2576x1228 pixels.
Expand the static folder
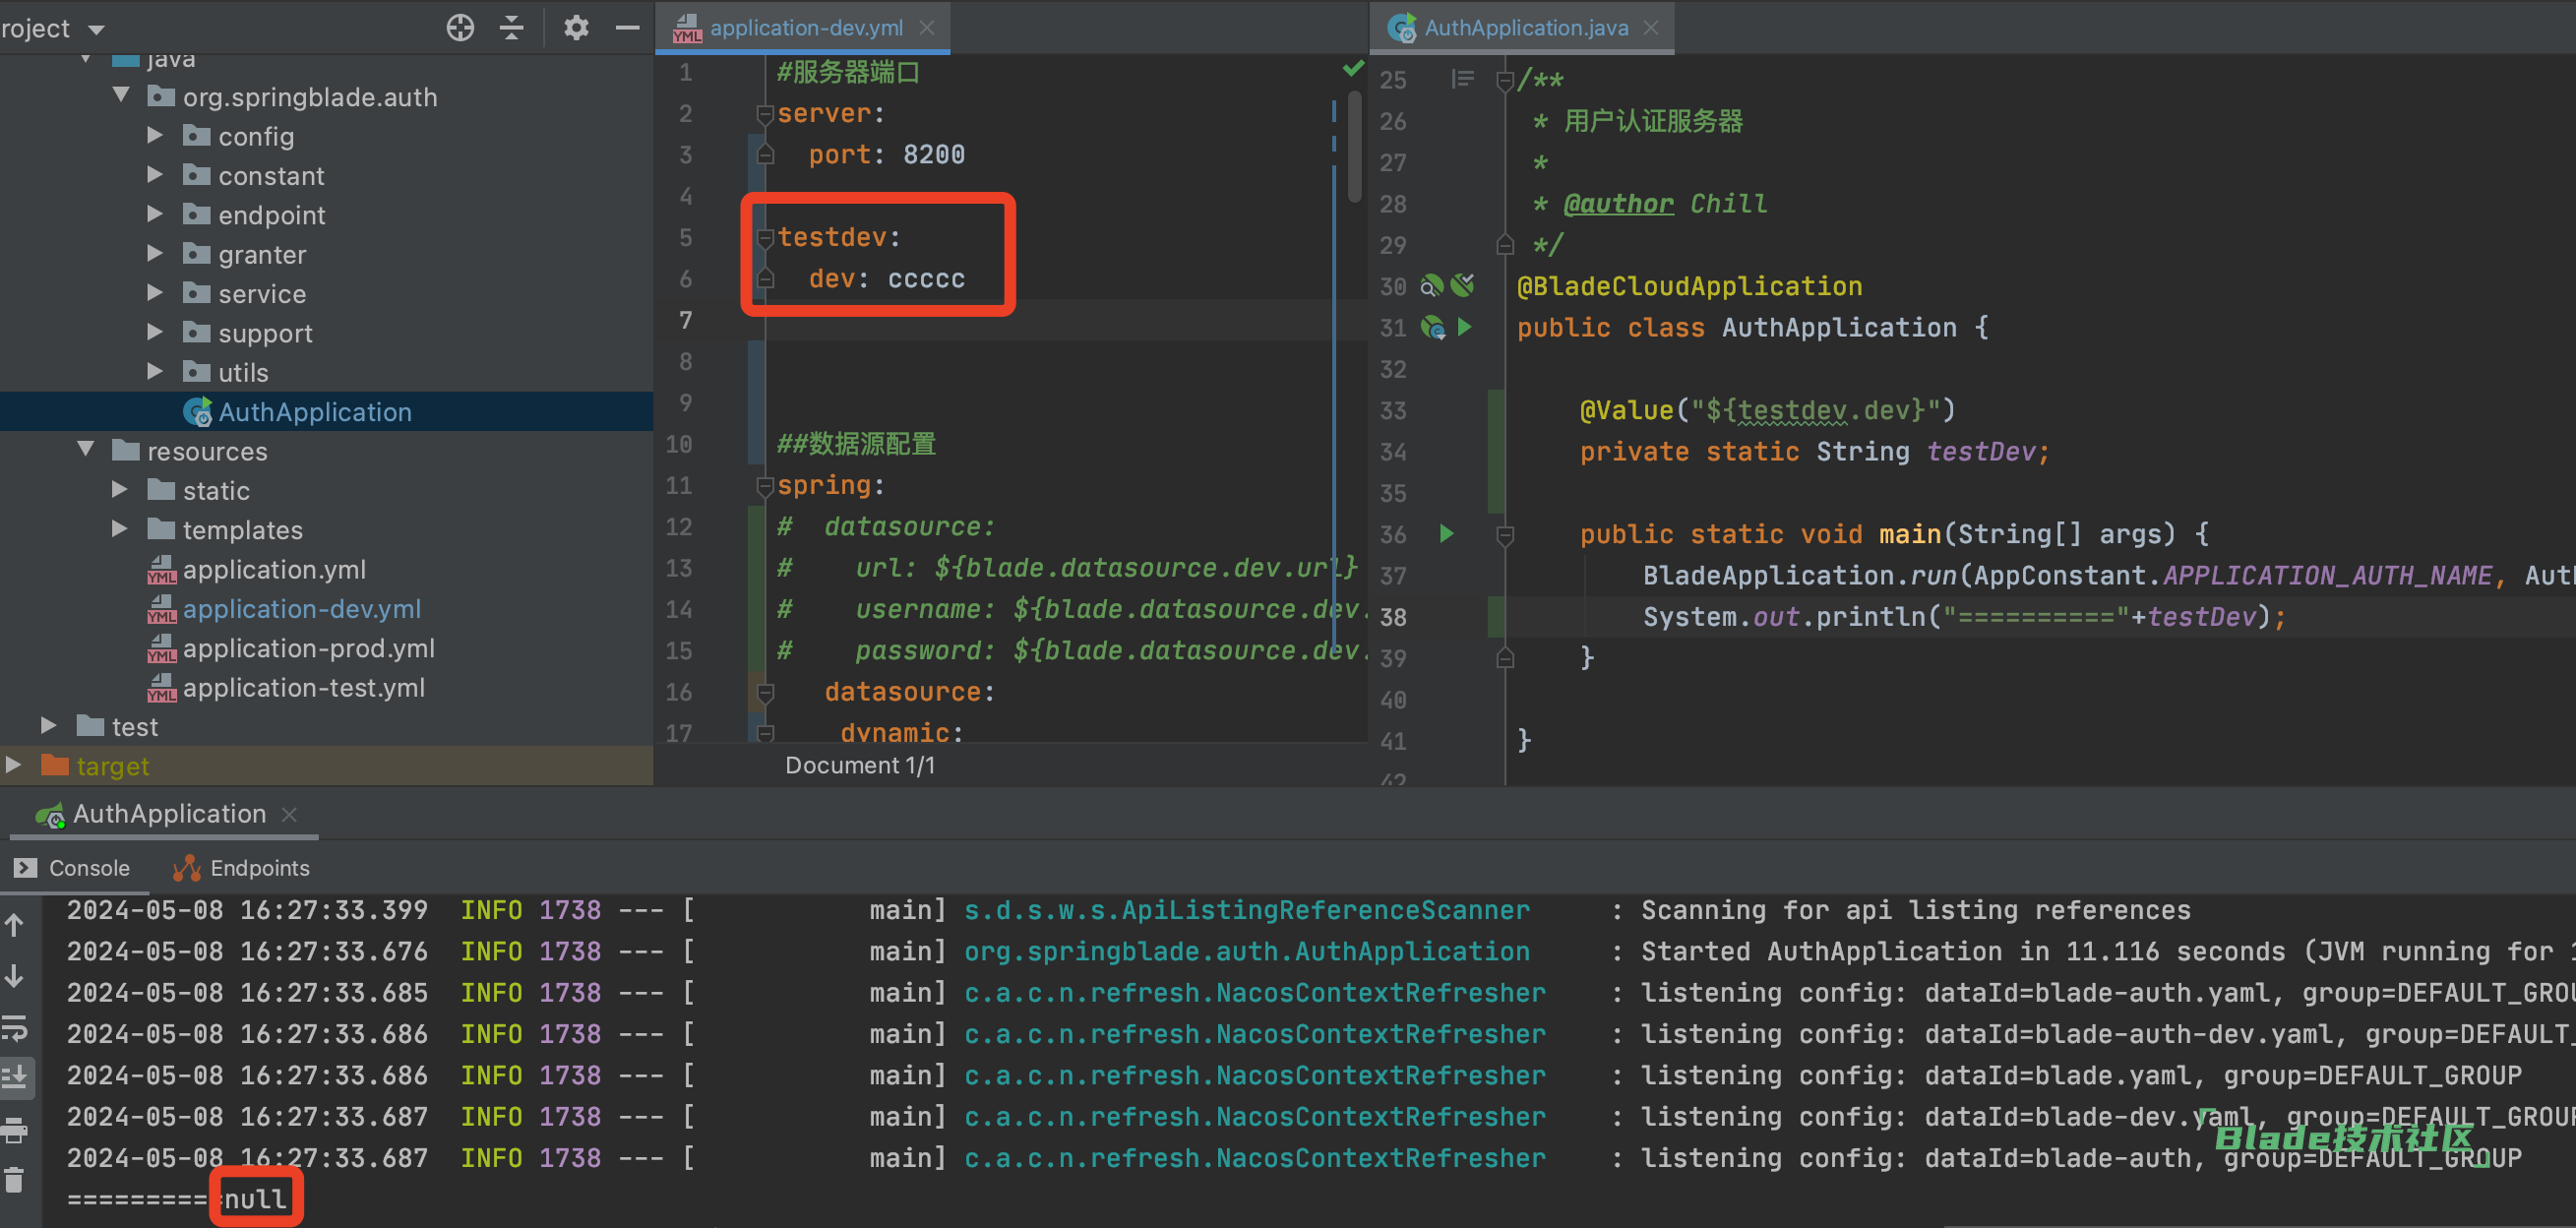[120, 490]
